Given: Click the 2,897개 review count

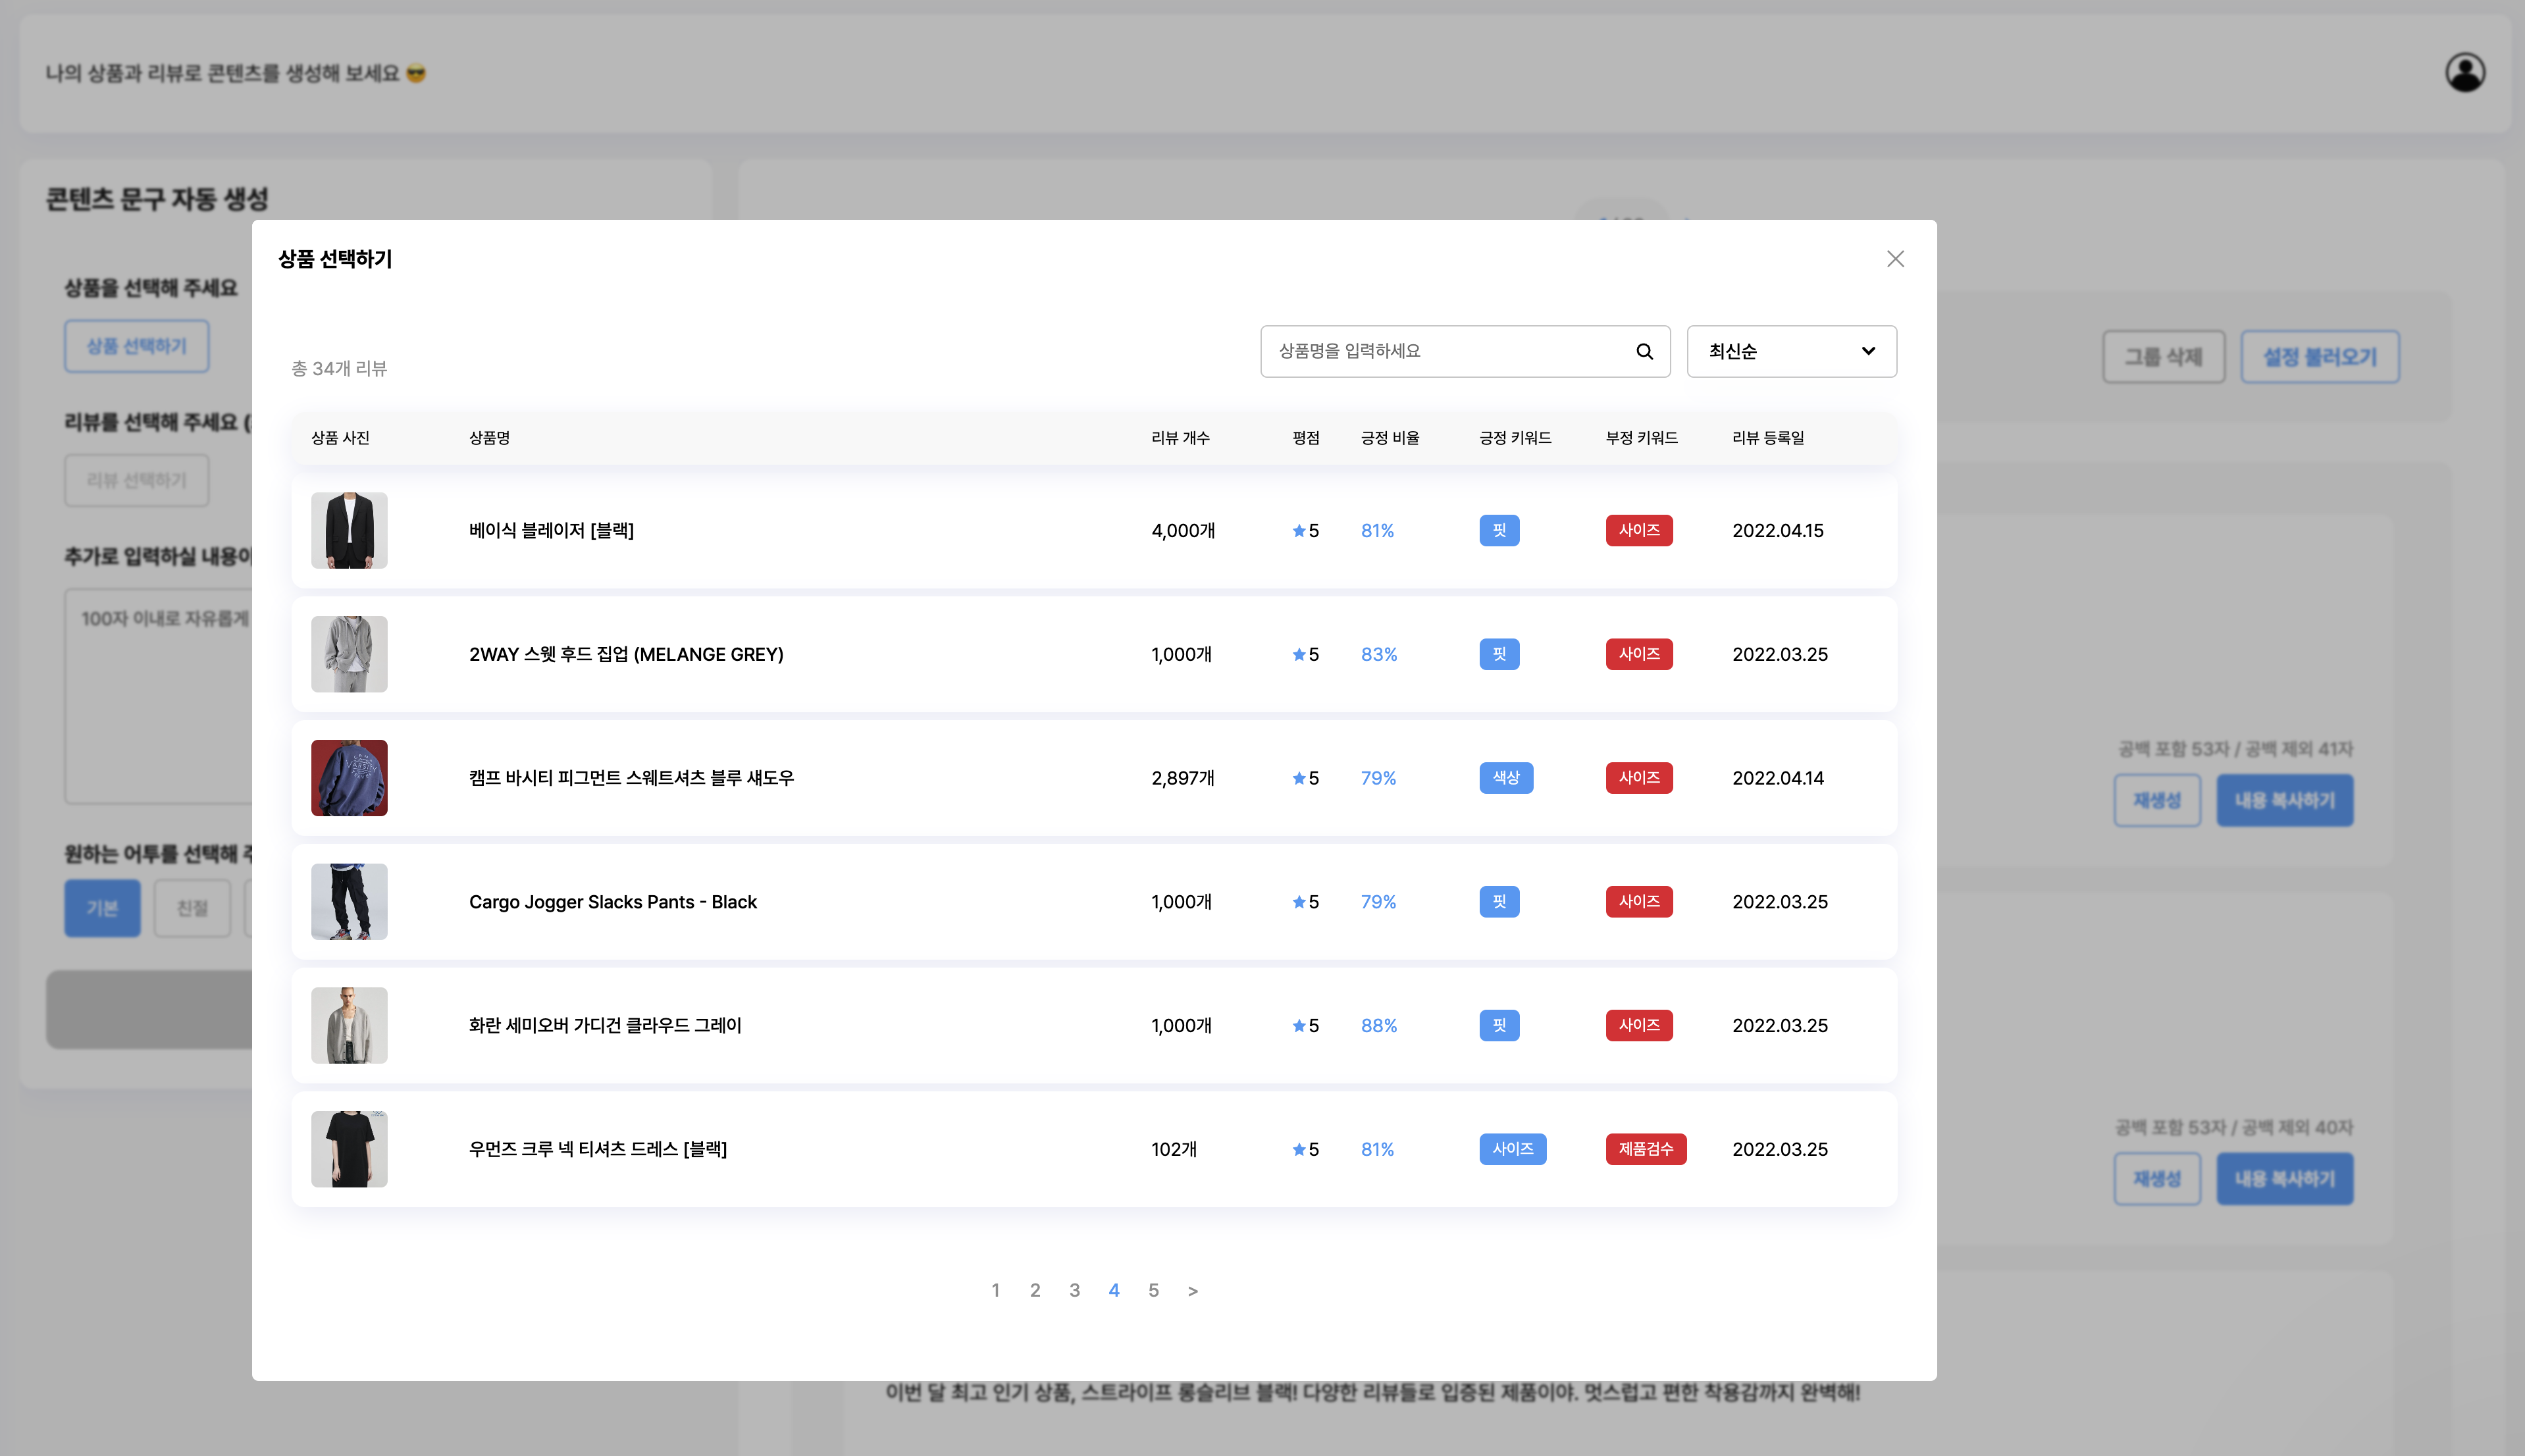Looking at the screenshot, I should point(1183,778).
